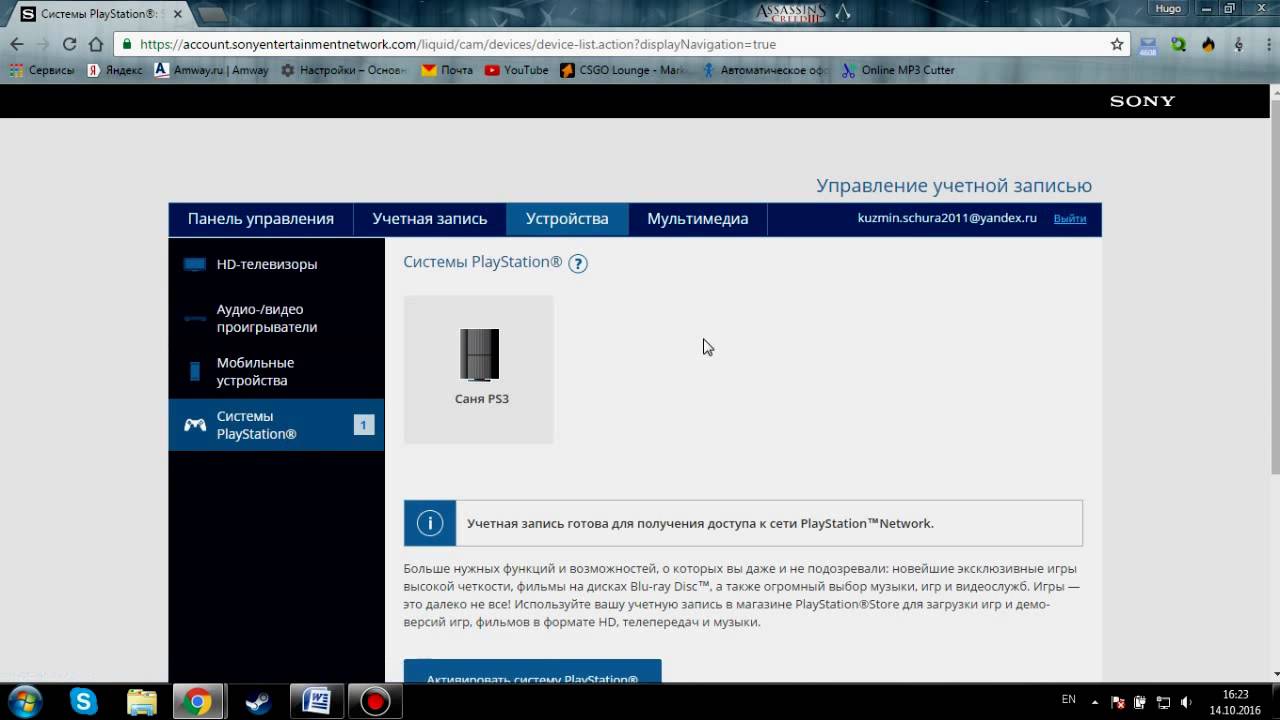The image size is (1280, 720).
Task: Open the CSGO Lounge bookmark
Action: coord(625,70)
